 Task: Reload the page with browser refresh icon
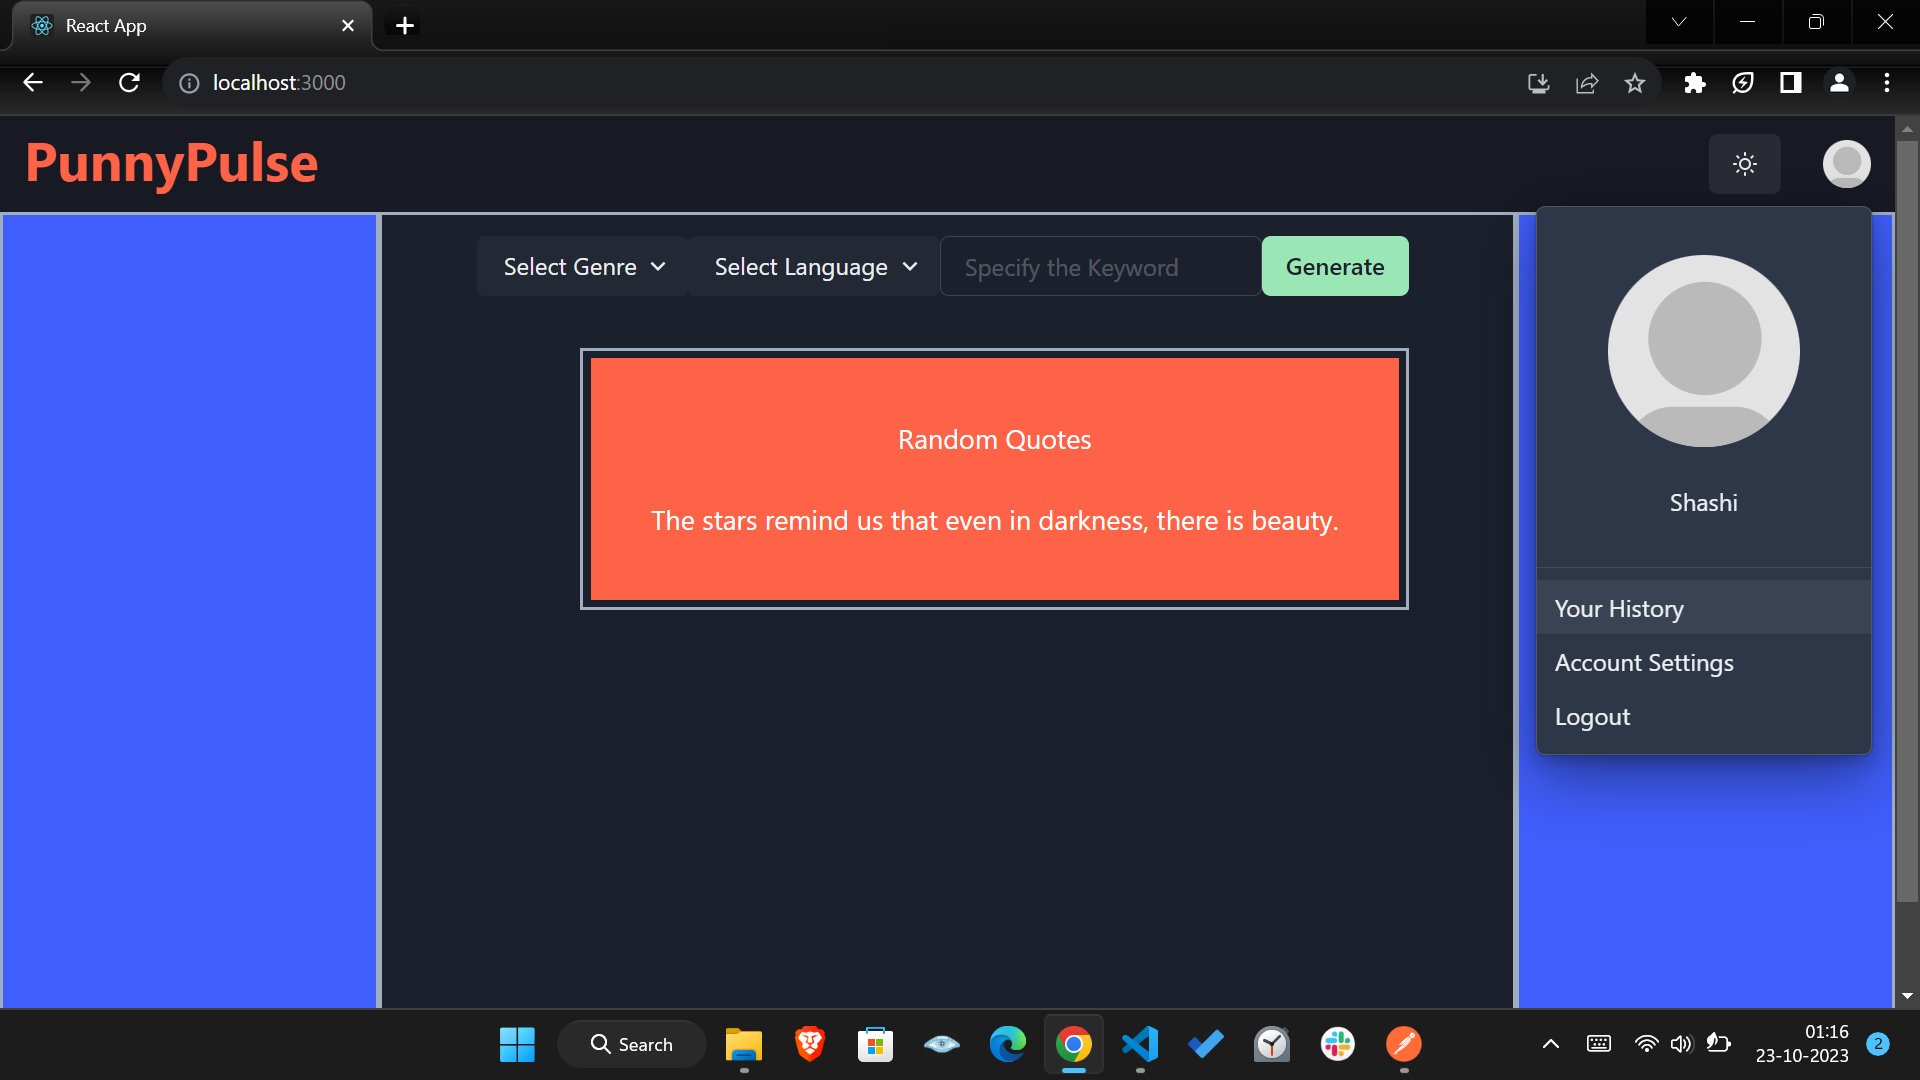[129, 83]
